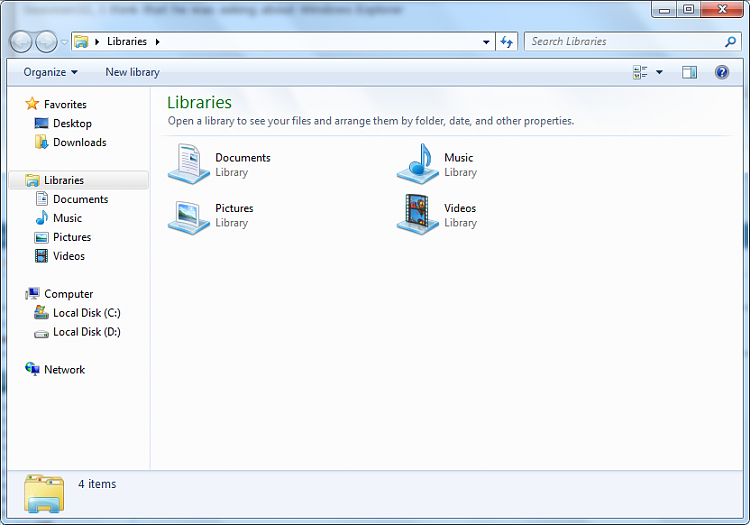Click Libraries icon in navigation pane
This screenshot has width=750, height=525.
tap(32, 180)
